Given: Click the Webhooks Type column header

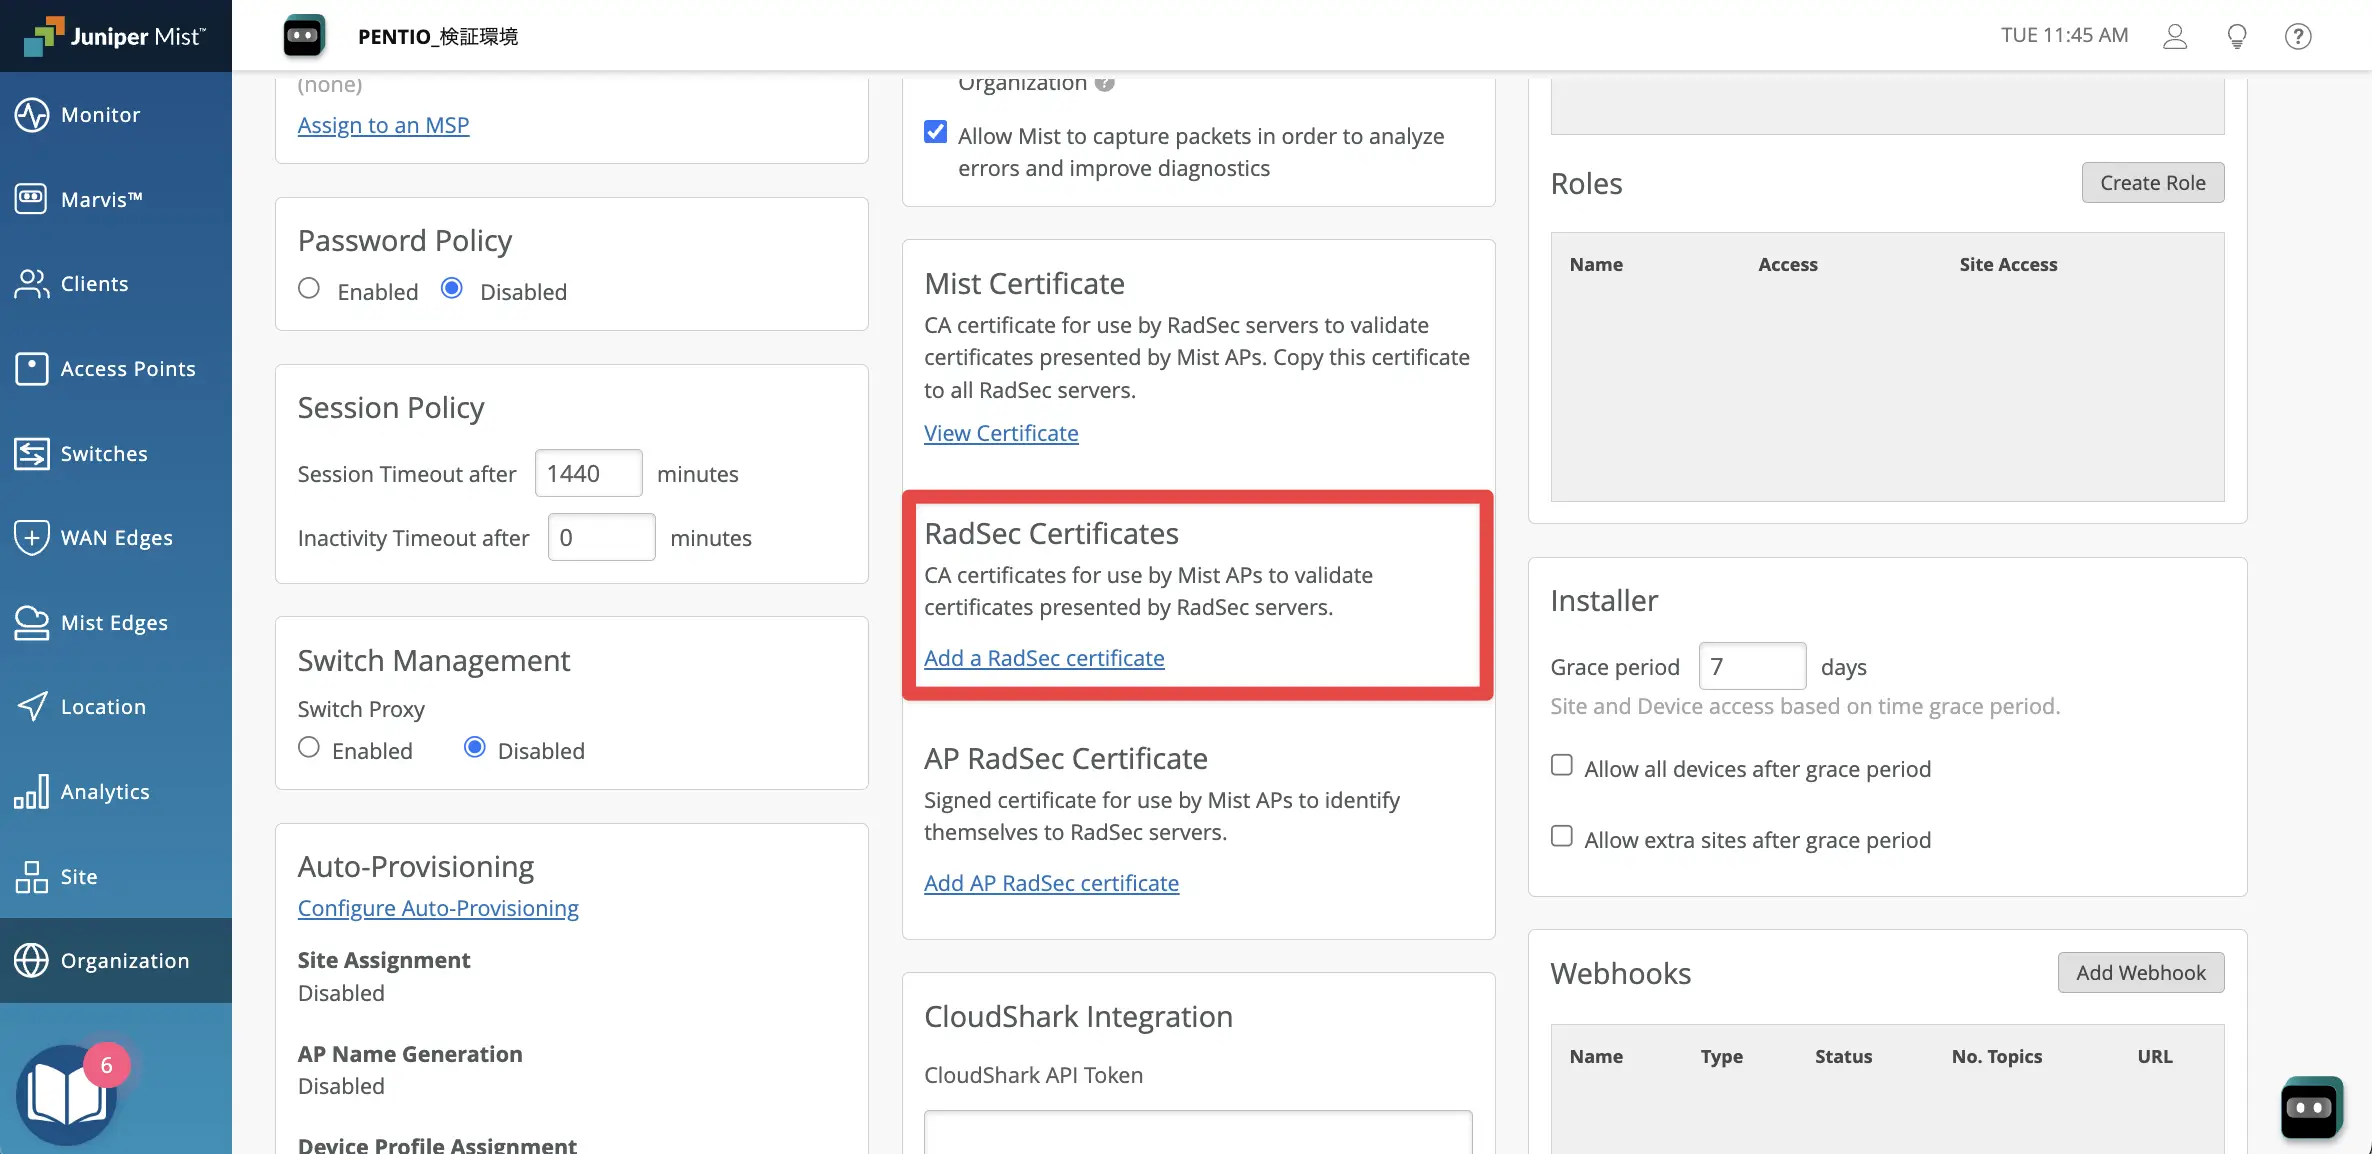Looking at the screenshot, I should click(x=1721, y=1056).
